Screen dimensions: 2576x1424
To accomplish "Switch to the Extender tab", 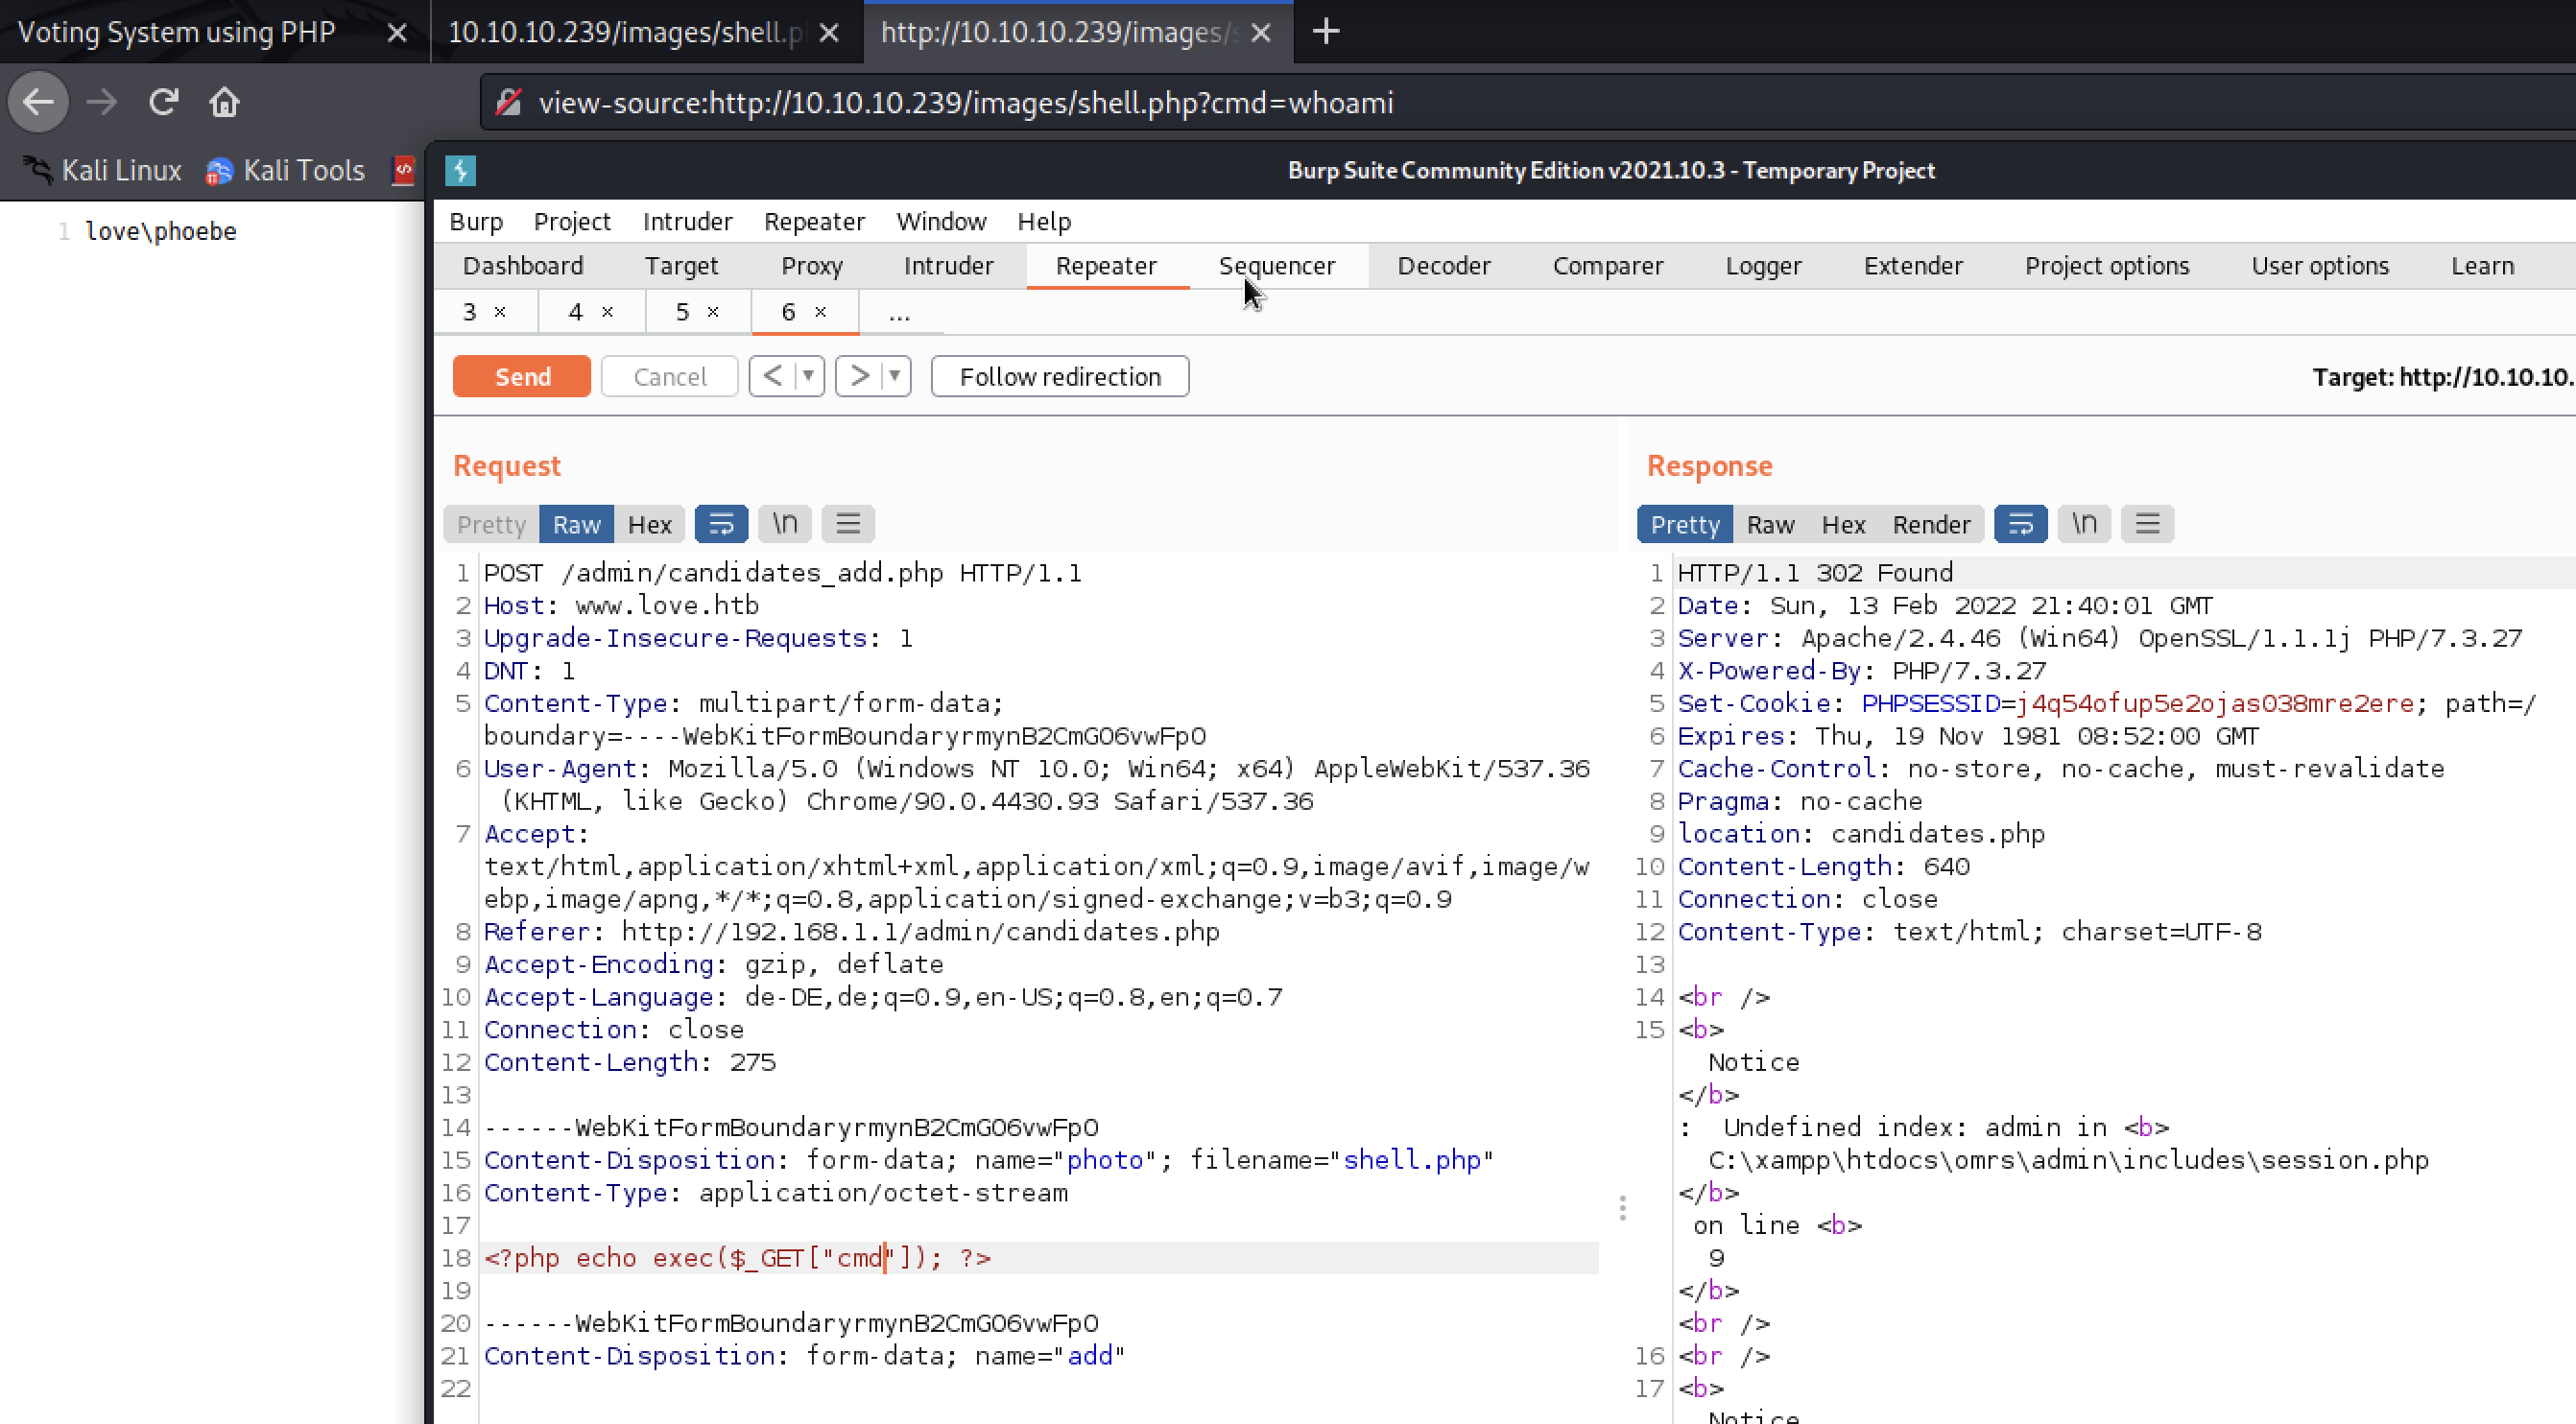I will 1913,266.
